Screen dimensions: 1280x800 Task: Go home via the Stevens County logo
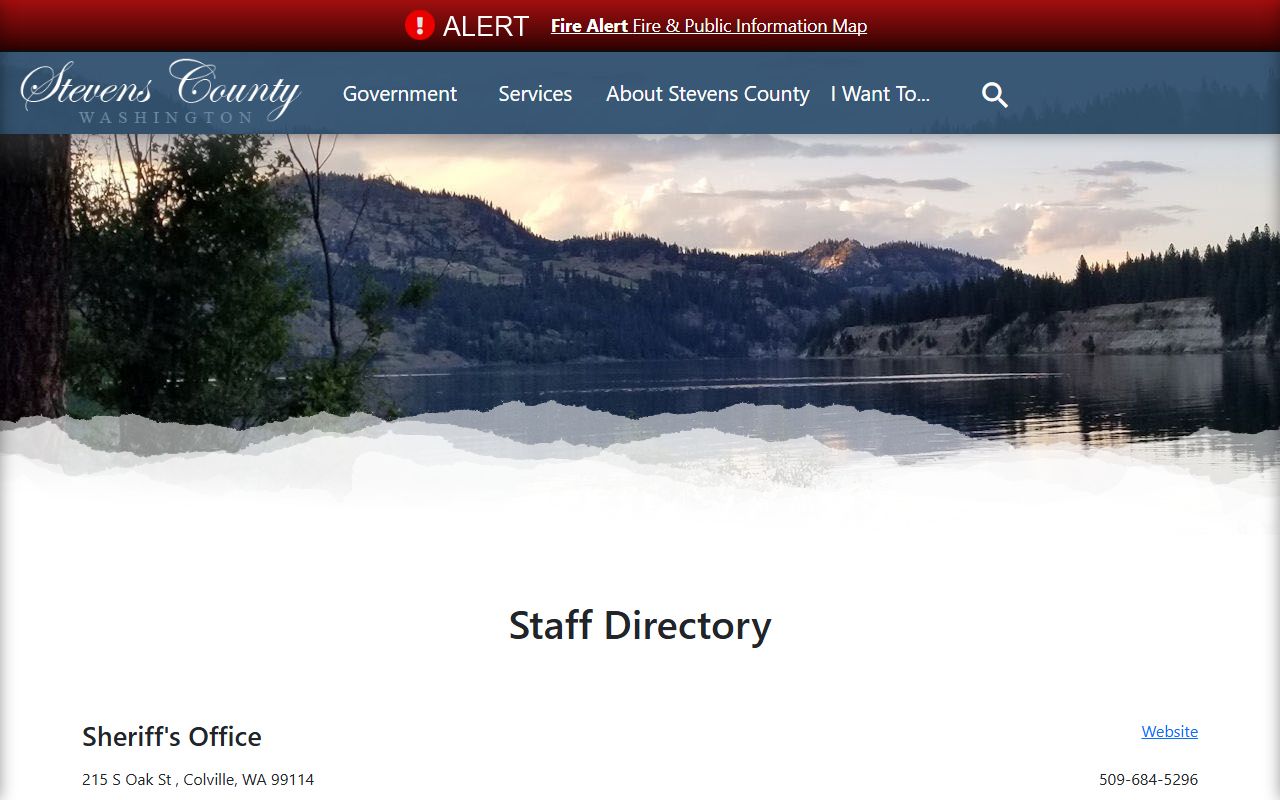click(161, 92)
